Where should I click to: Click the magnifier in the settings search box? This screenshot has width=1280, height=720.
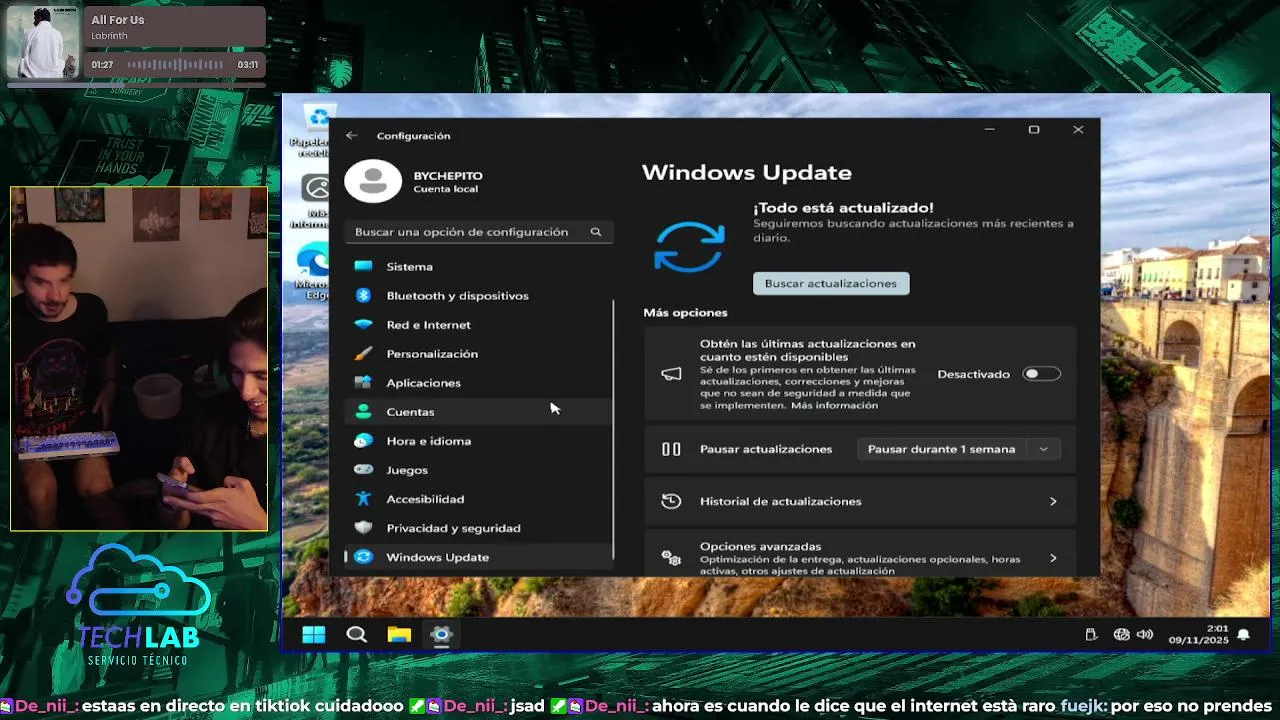596,232
